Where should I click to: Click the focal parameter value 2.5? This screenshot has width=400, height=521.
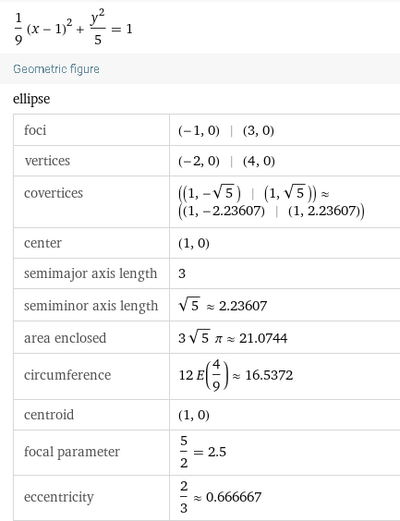pos(217,452)
